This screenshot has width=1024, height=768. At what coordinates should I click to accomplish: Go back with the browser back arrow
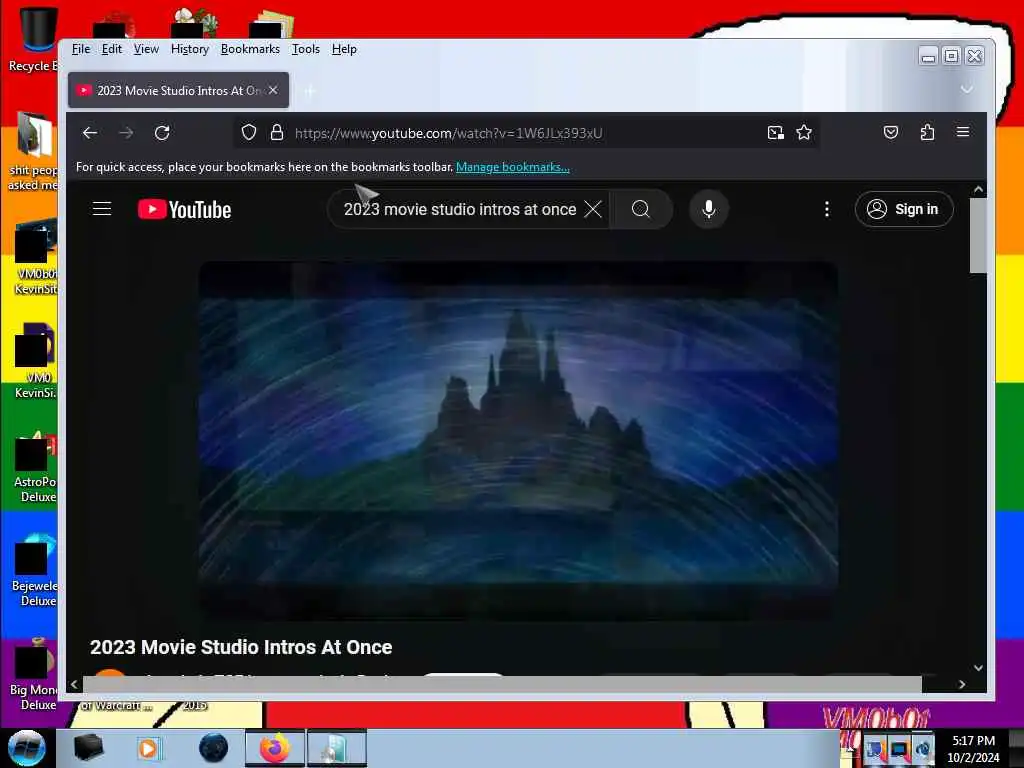click(89, 133)
